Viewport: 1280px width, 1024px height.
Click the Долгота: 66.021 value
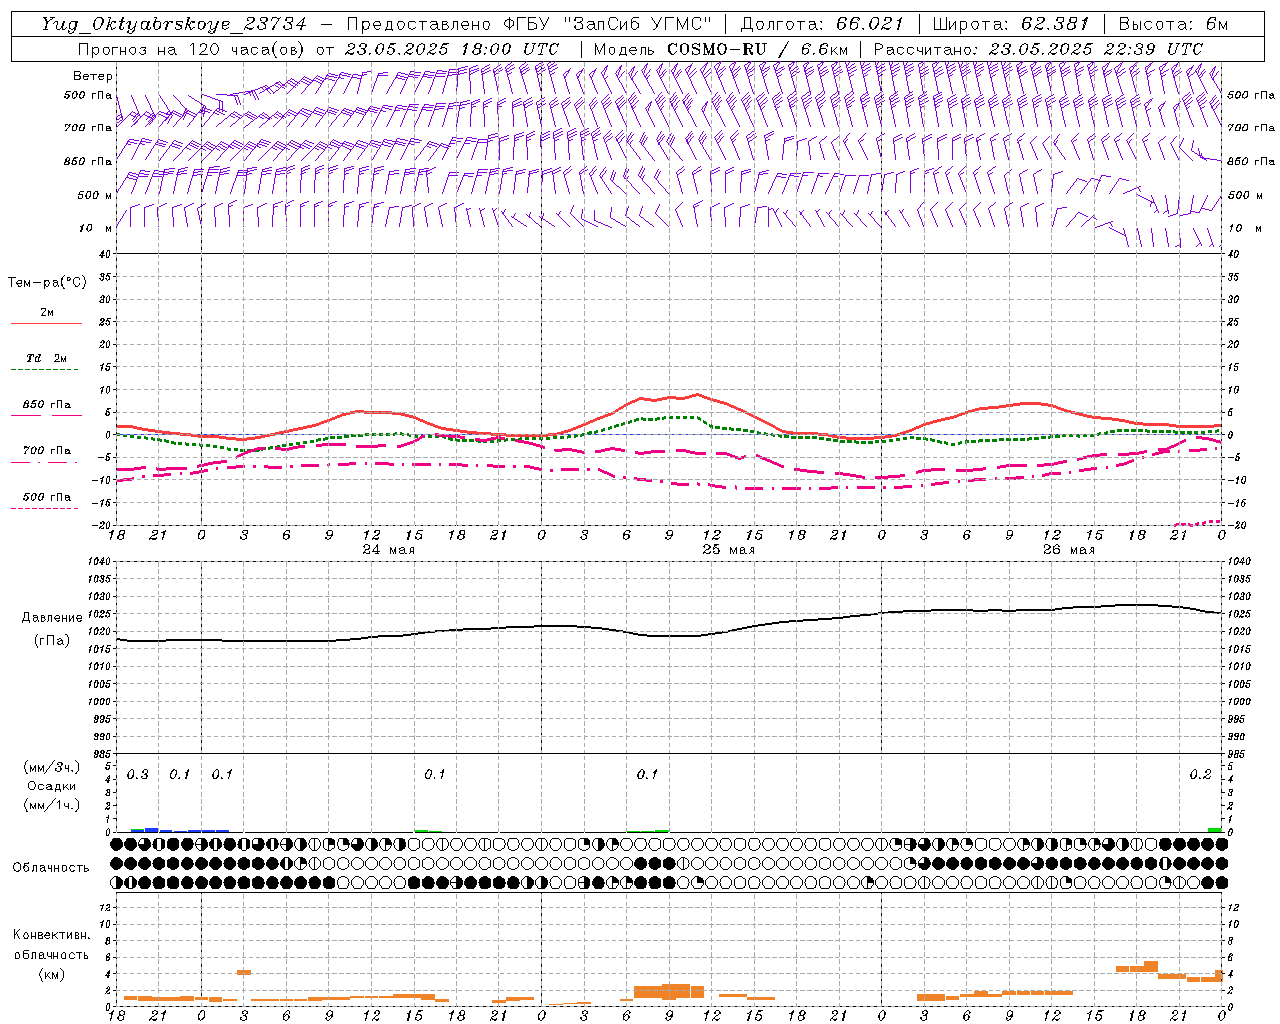point(822,24)
